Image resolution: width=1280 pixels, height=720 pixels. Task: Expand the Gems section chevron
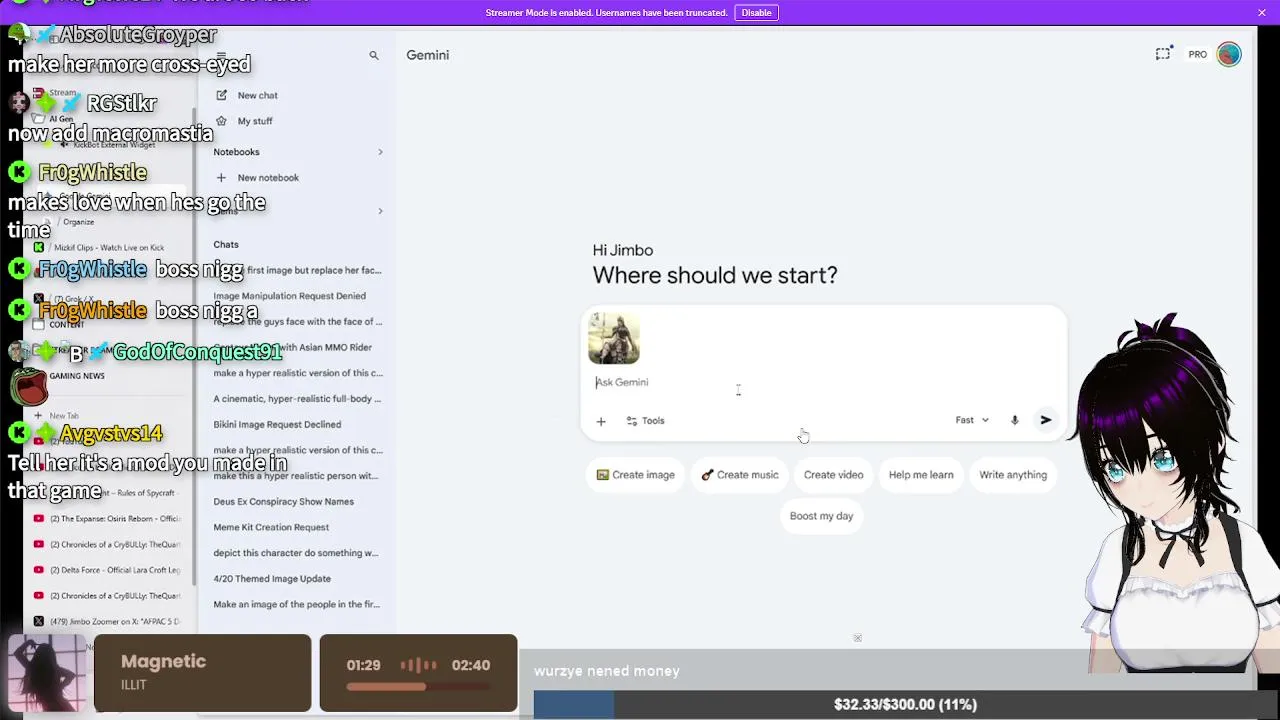click(380, 211)
